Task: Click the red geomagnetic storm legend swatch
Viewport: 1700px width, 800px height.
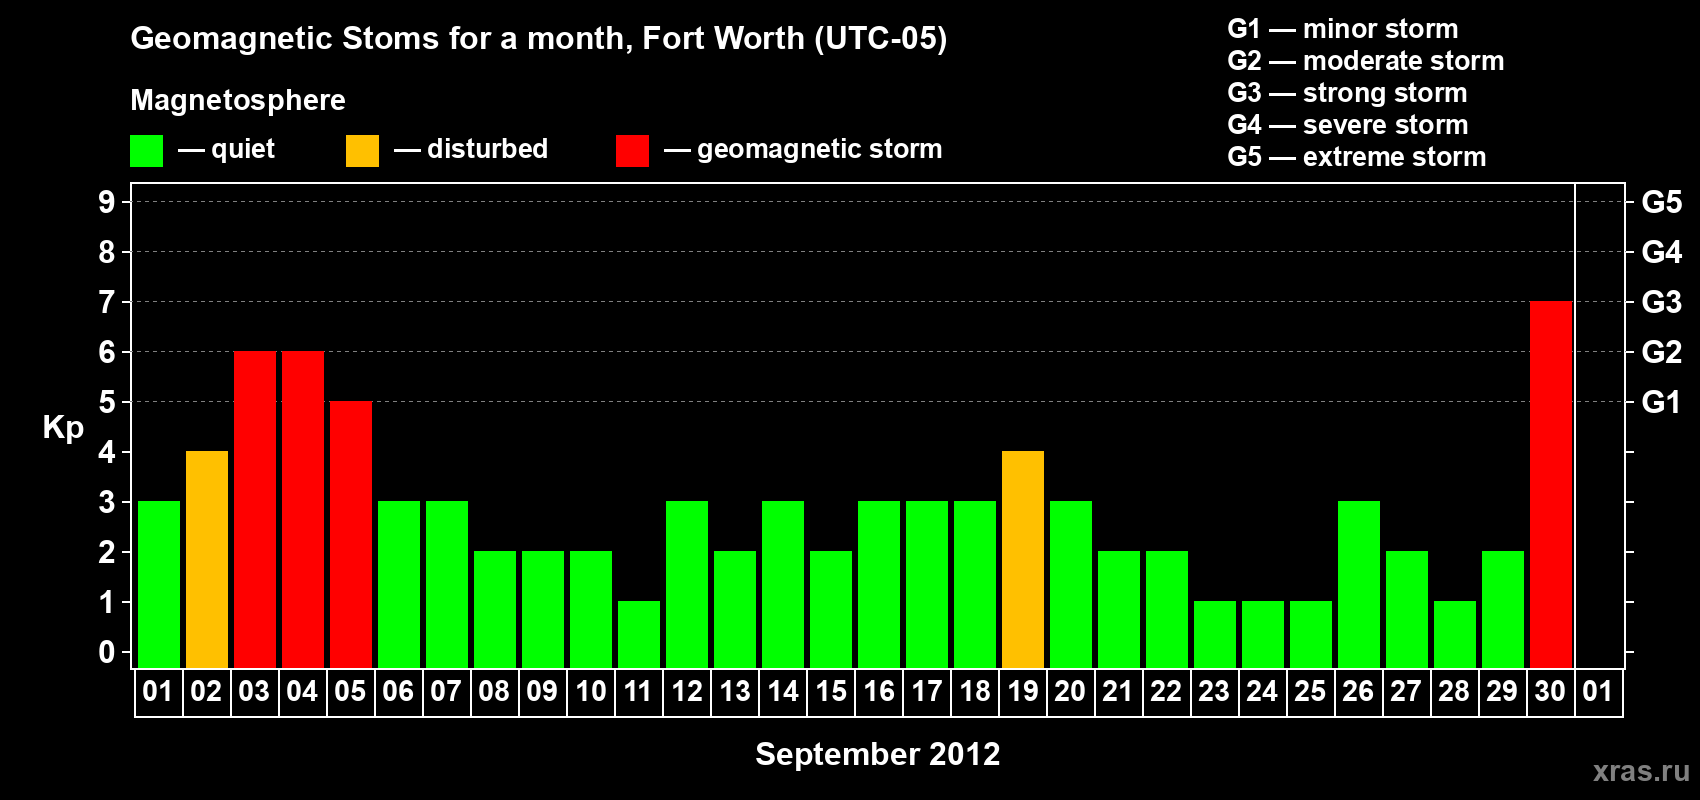Action: pos(633,151)
